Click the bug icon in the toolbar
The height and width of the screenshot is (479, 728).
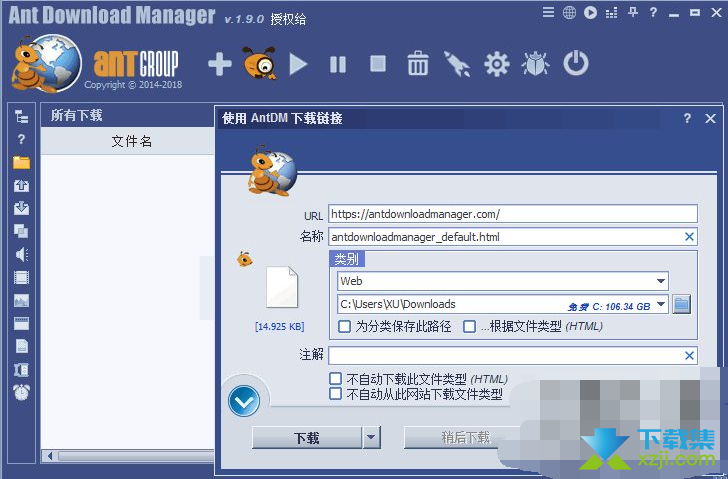pyautogui.click(x=536, y=64)
